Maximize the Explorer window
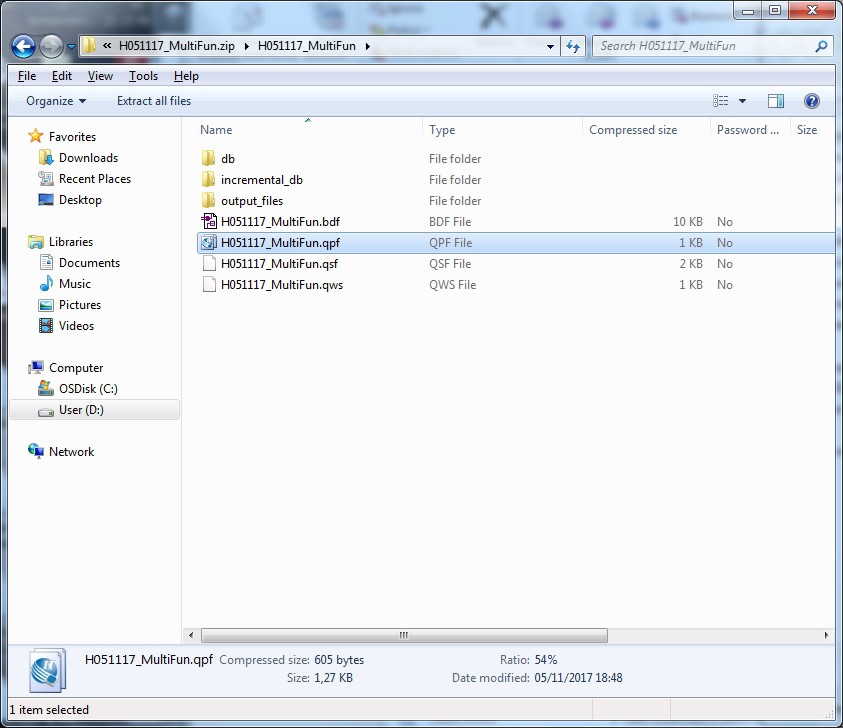This screenshot has width=843, height=728. [x=775, y=10]
